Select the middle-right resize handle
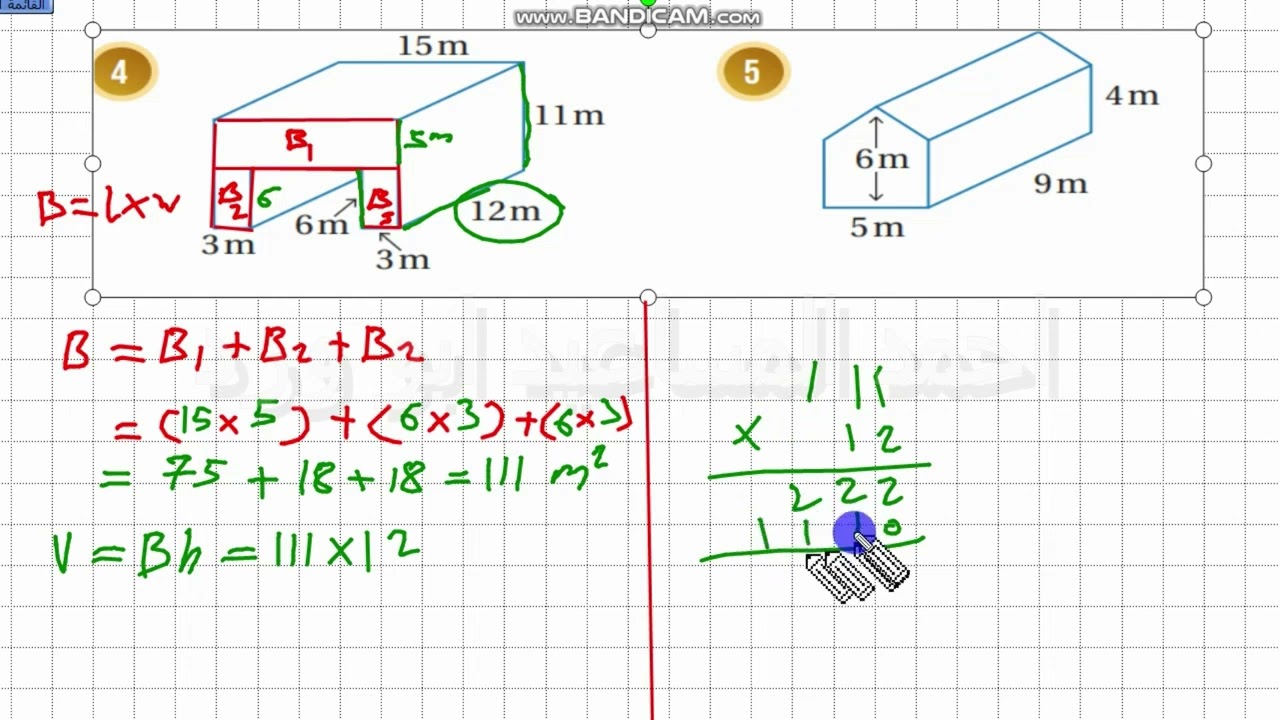The image size is (1280, 720). (1203, 163)
